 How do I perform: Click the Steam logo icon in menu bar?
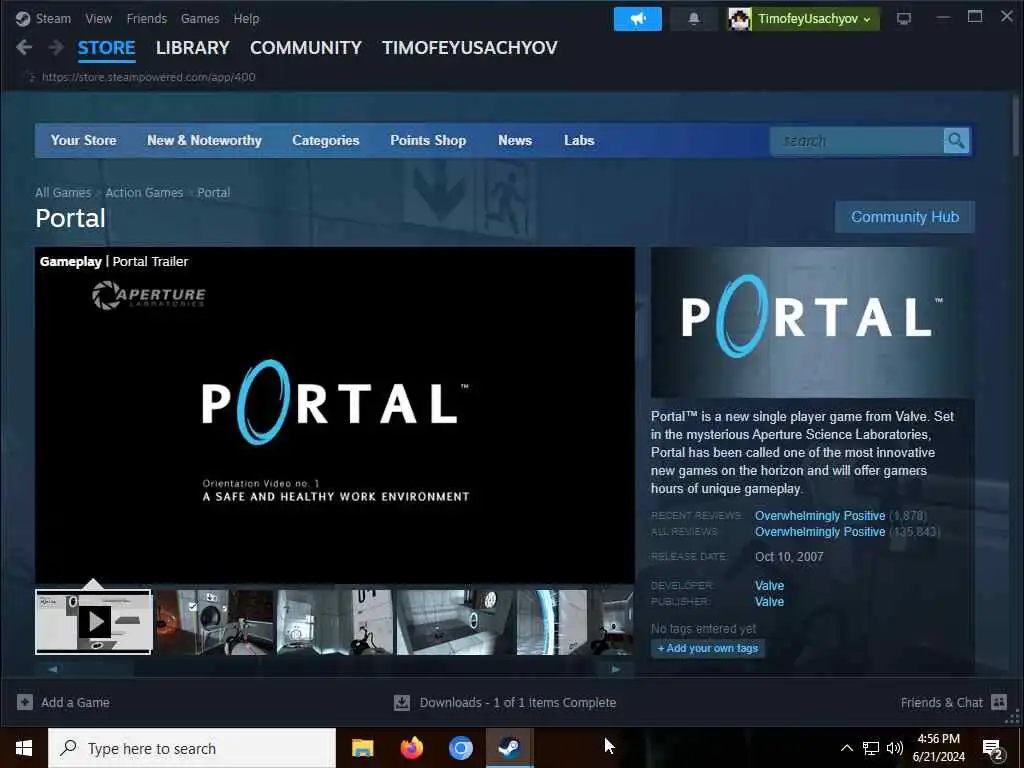[23, 18]
